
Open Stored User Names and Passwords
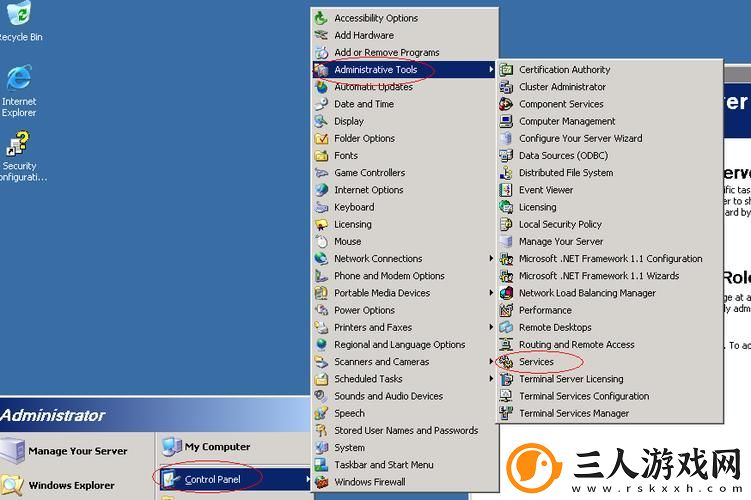[x=405, y=431]
